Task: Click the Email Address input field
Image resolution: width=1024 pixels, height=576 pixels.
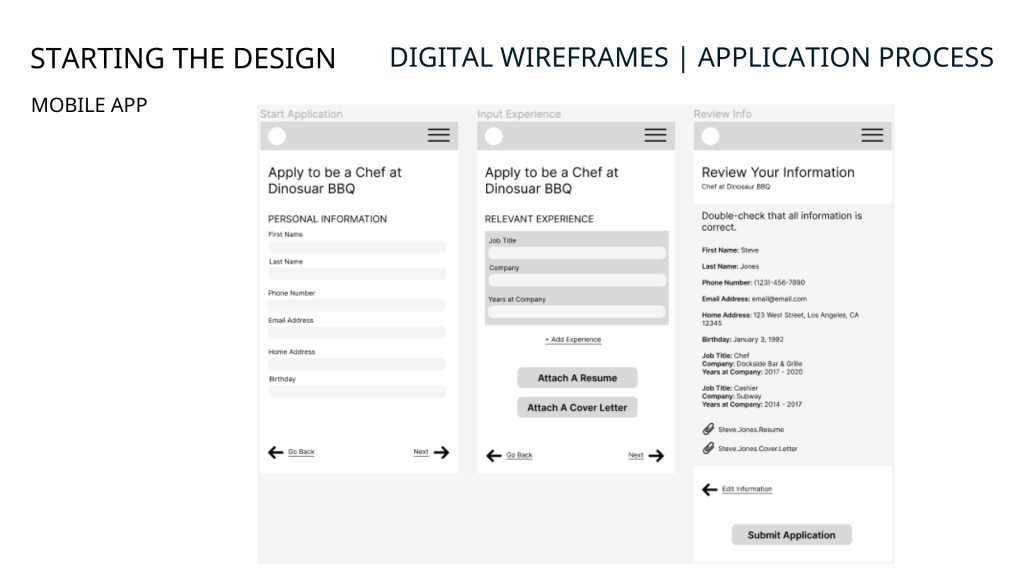Action: [357, 333]
